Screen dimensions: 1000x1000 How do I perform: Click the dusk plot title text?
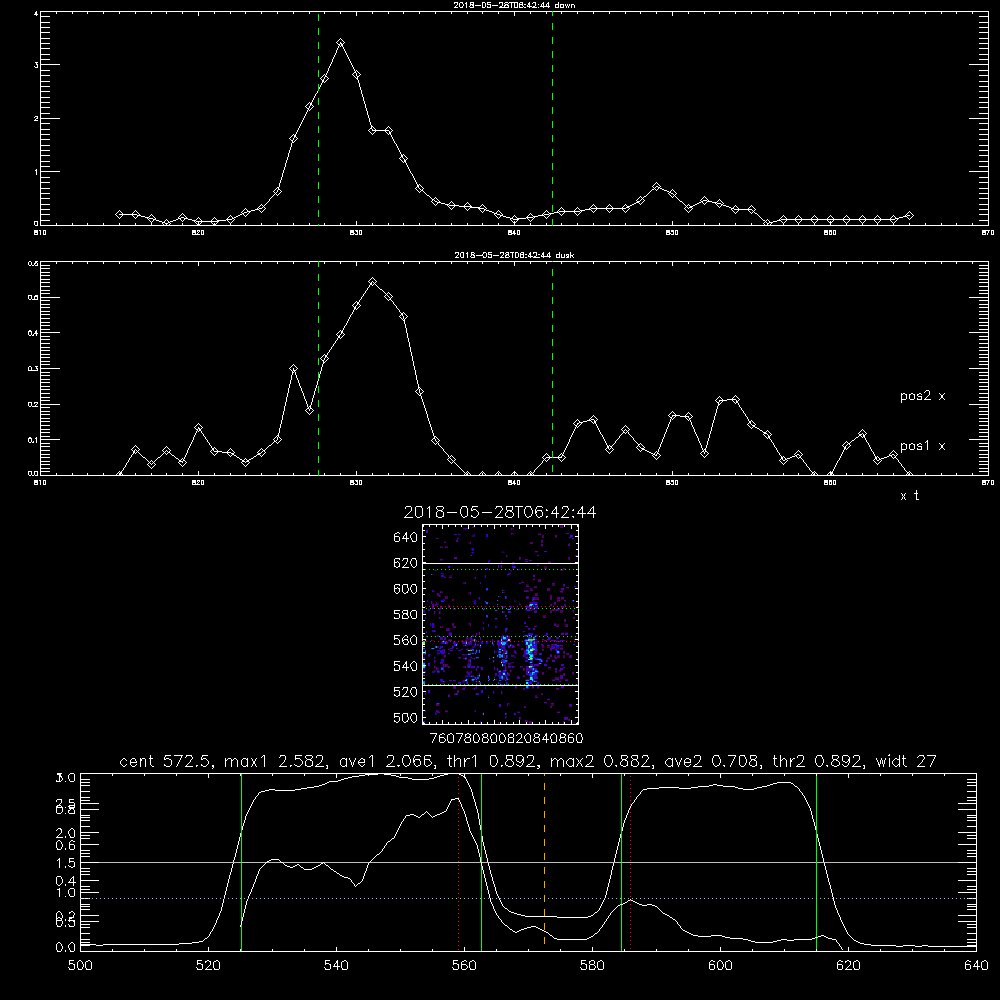pos(514,255)
